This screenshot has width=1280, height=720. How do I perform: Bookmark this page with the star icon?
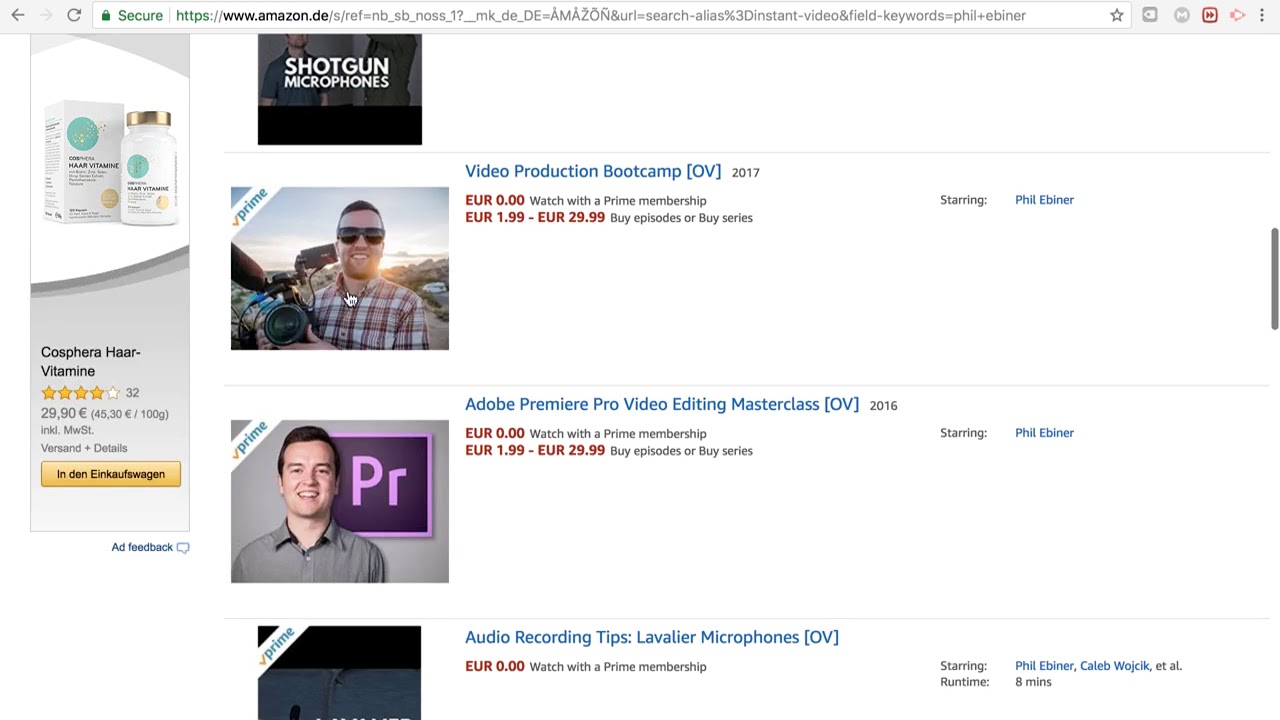point(1116,15)
